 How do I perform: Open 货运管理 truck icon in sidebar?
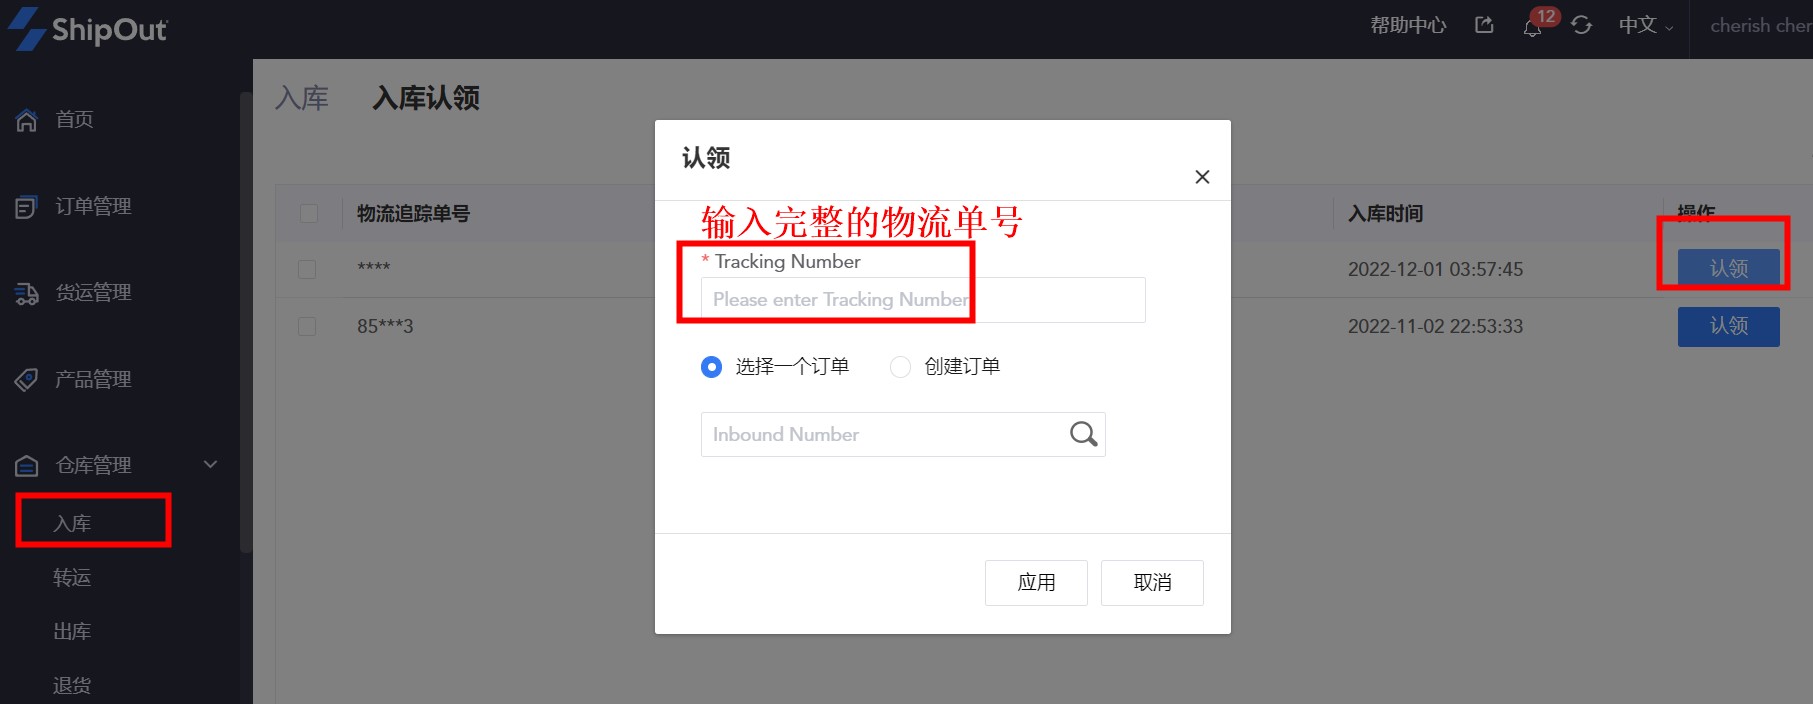(27, 293)
